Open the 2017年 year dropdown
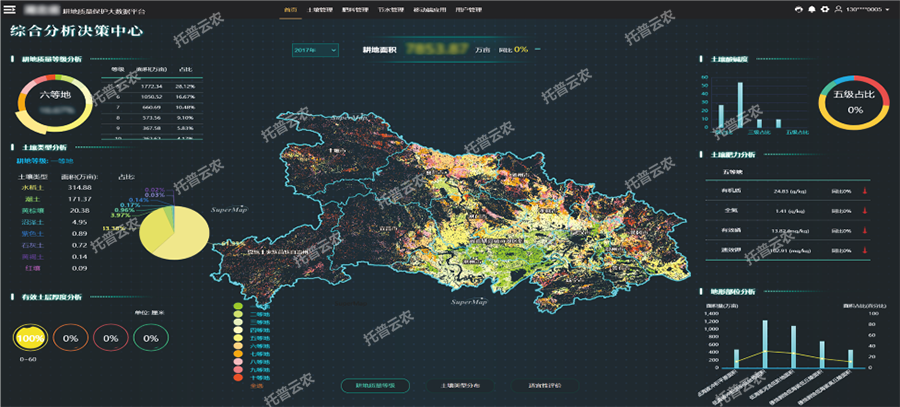The width and height of the screenshot is (900, 407). (x=315, y=49)
